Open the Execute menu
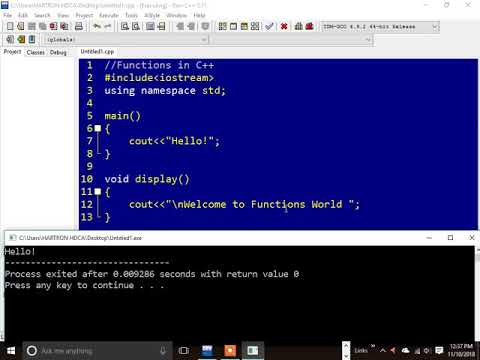Viewport: 480px width, 360px height. (109, 15)
